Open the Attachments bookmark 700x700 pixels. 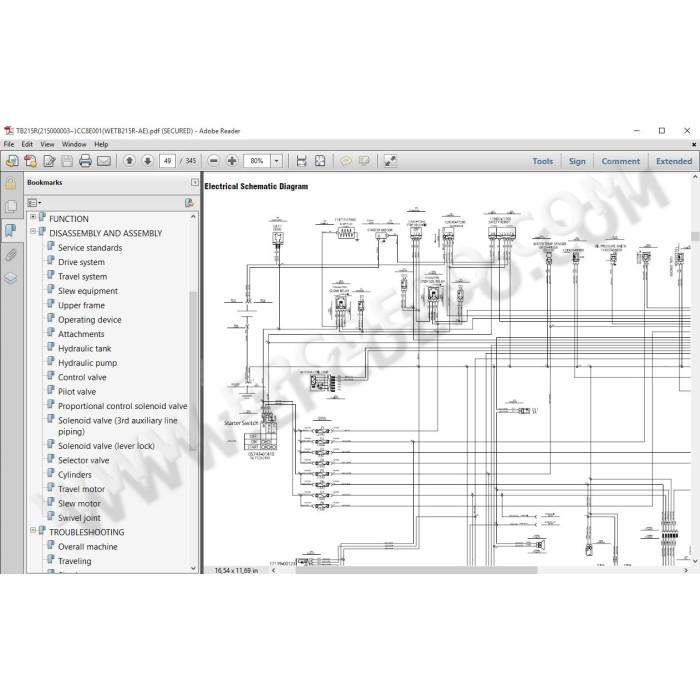pos(81,334)
